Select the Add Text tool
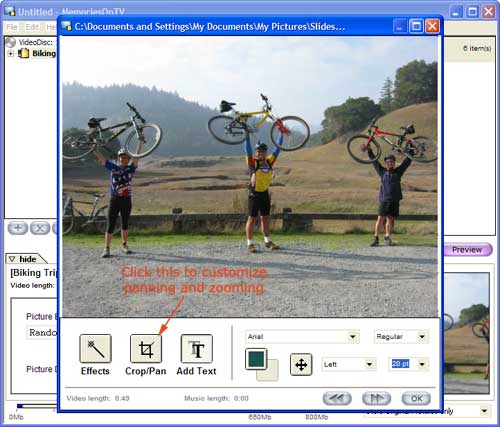The height and width of the screenshot is (427, 500). pos(196,348)
